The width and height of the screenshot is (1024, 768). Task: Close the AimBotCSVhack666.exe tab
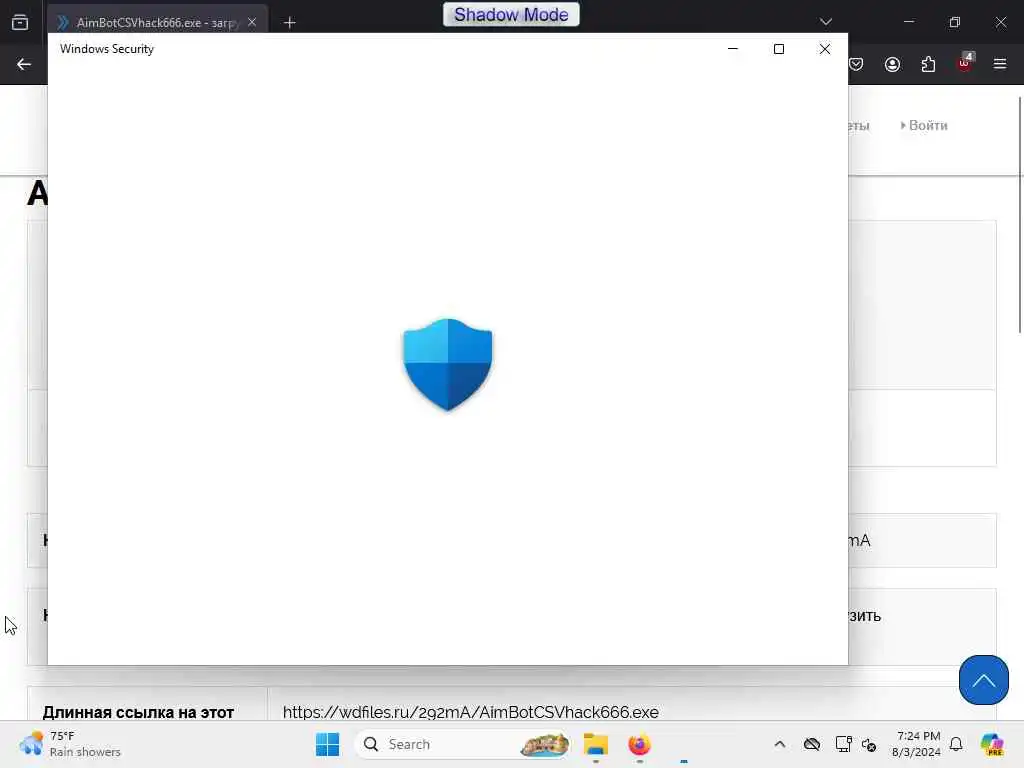click(252, 22)
